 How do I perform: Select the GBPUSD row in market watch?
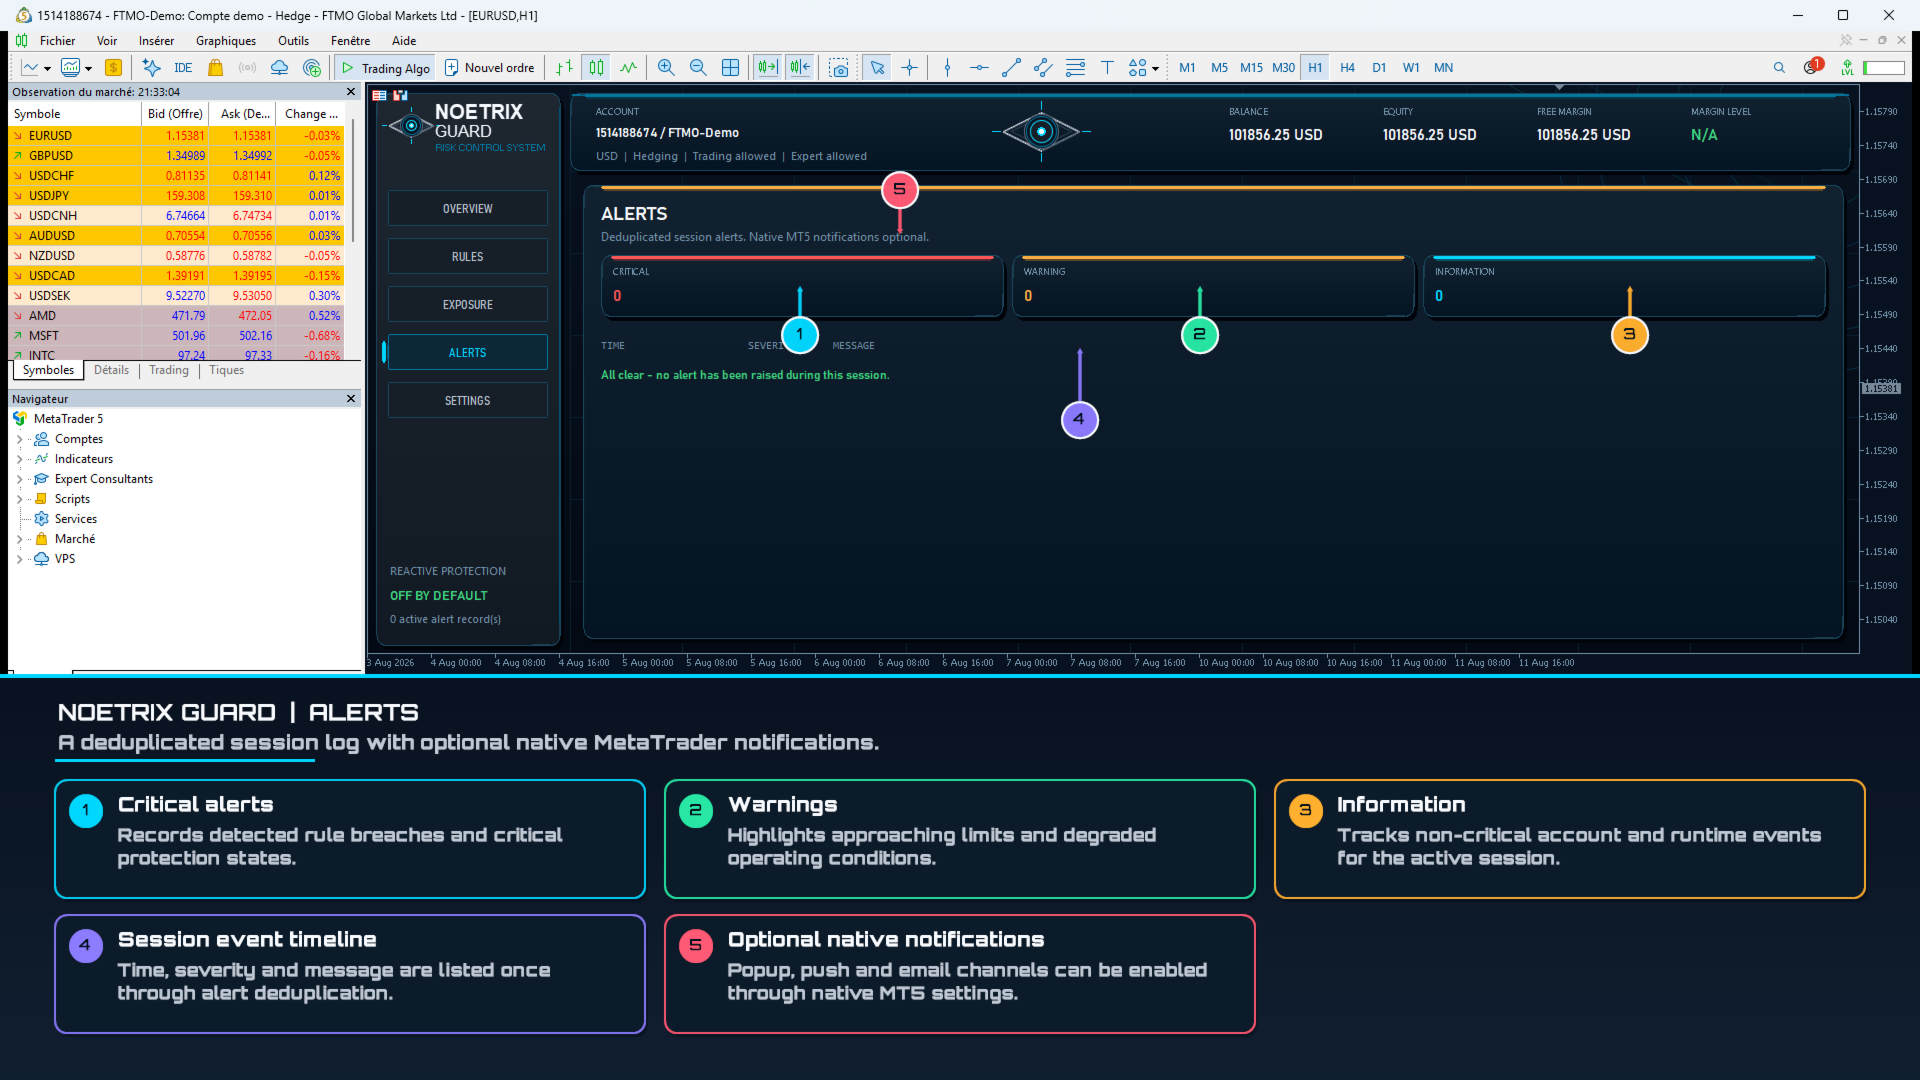tap(177, 156)
